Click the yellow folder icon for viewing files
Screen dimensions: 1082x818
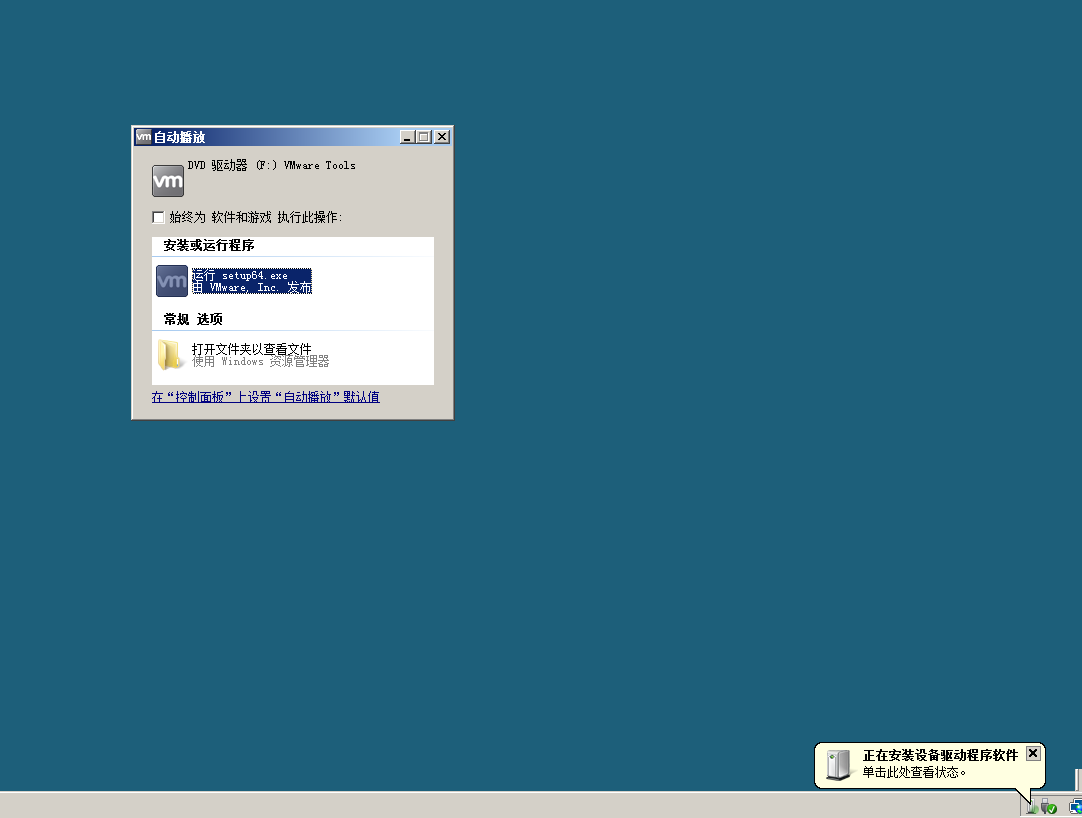point(170,355)
